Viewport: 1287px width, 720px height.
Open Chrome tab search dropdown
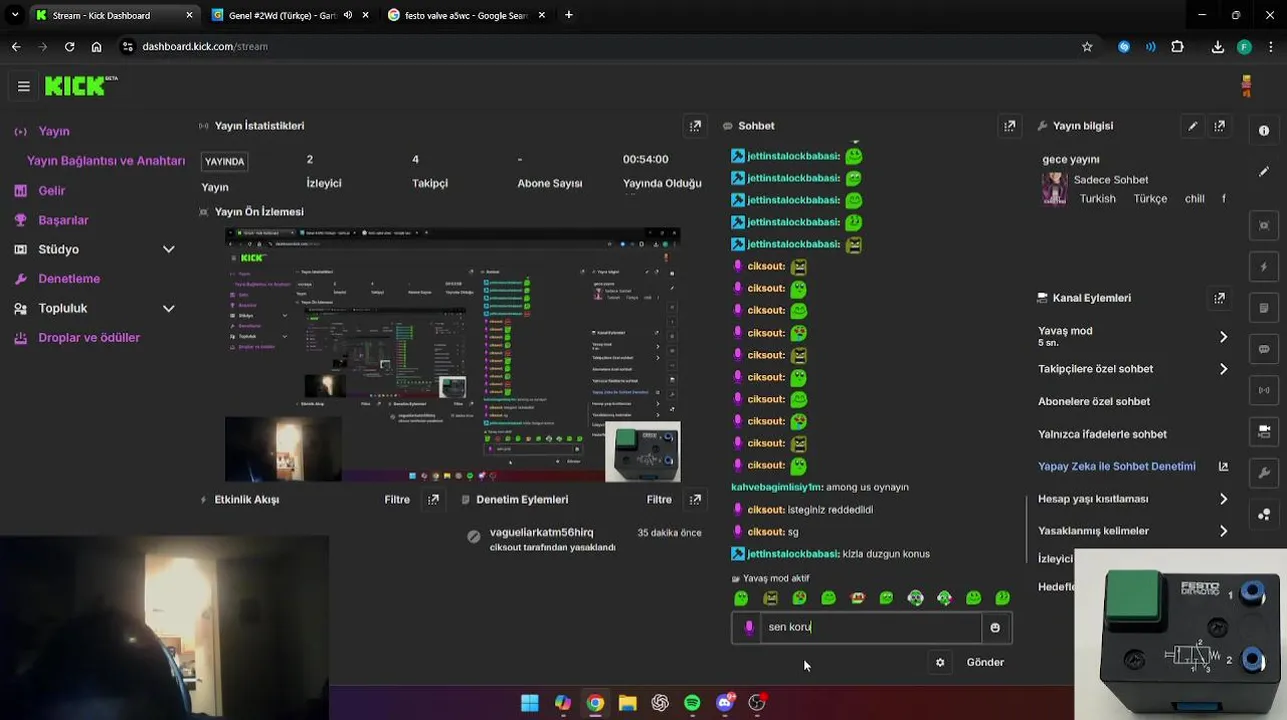[x=14, y=15]
